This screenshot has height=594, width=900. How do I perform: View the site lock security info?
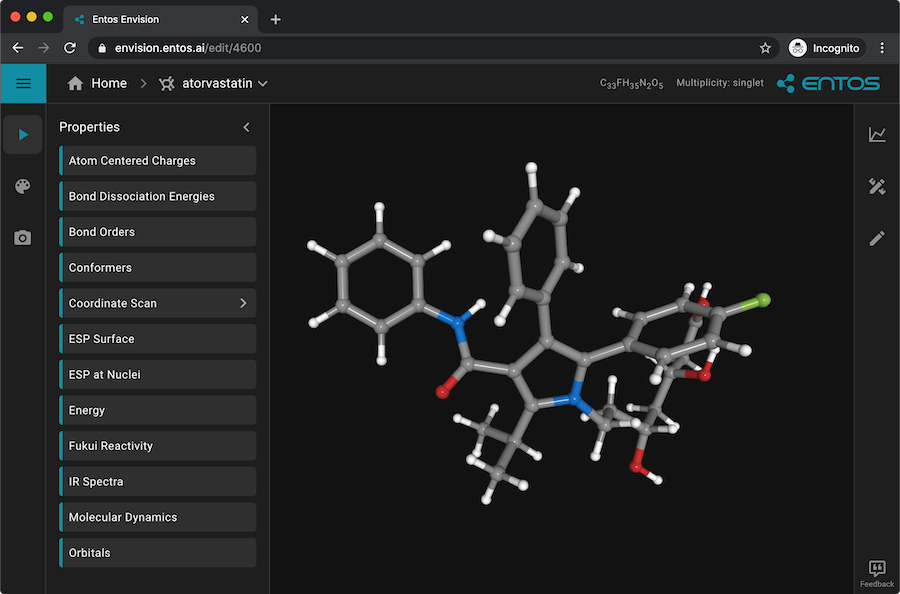click(x=102, y=48)
